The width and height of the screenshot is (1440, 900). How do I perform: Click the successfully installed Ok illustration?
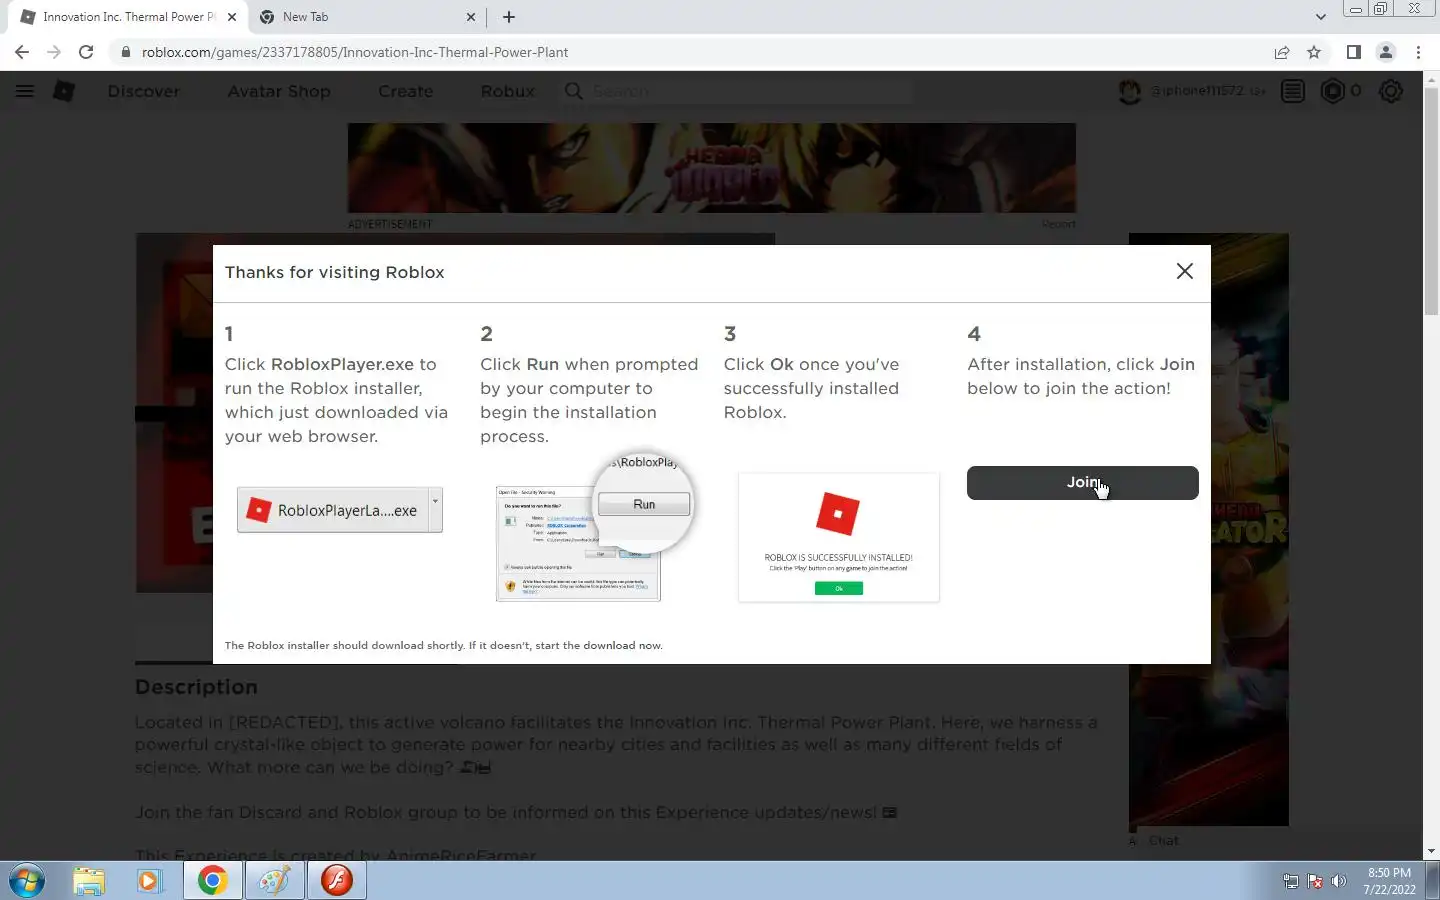(x=839, y=537)
